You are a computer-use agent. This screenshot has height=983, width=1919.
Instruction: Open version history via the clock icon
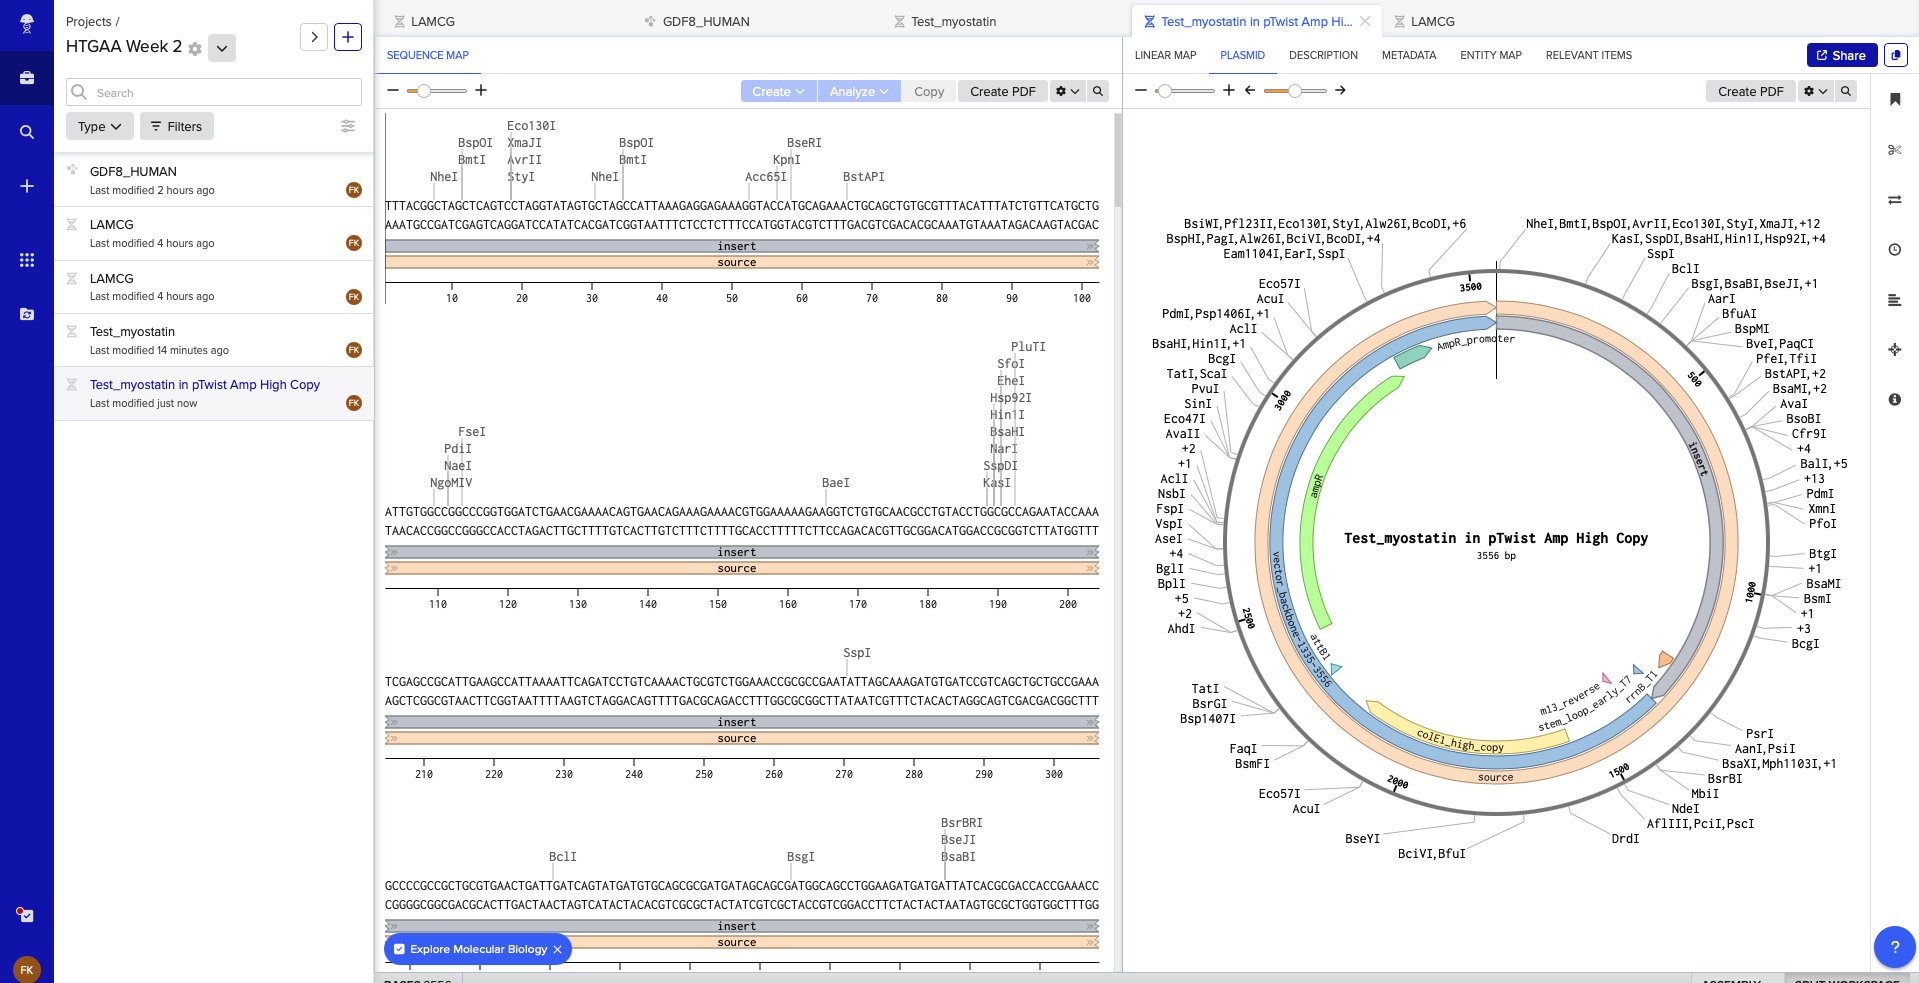pyautogui.click(x=1893, y=249)
